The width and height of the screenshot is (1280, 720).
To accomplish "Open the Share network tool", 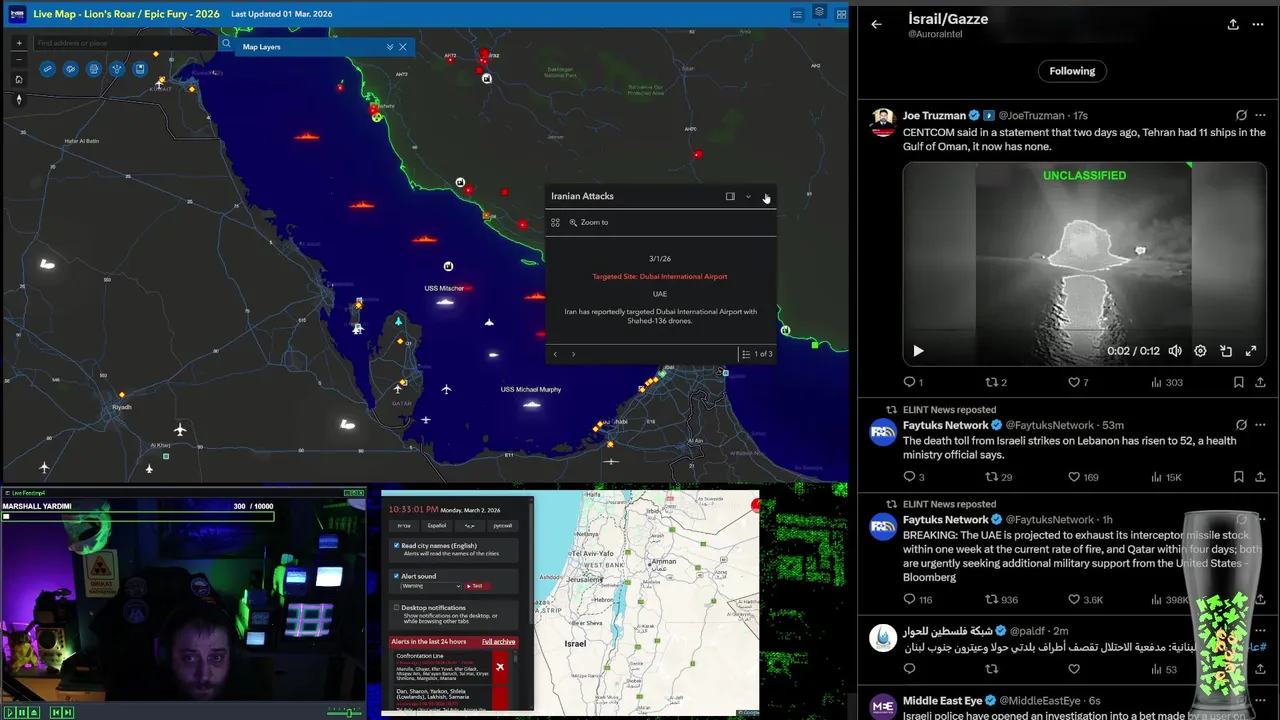I will click(117, 69).
